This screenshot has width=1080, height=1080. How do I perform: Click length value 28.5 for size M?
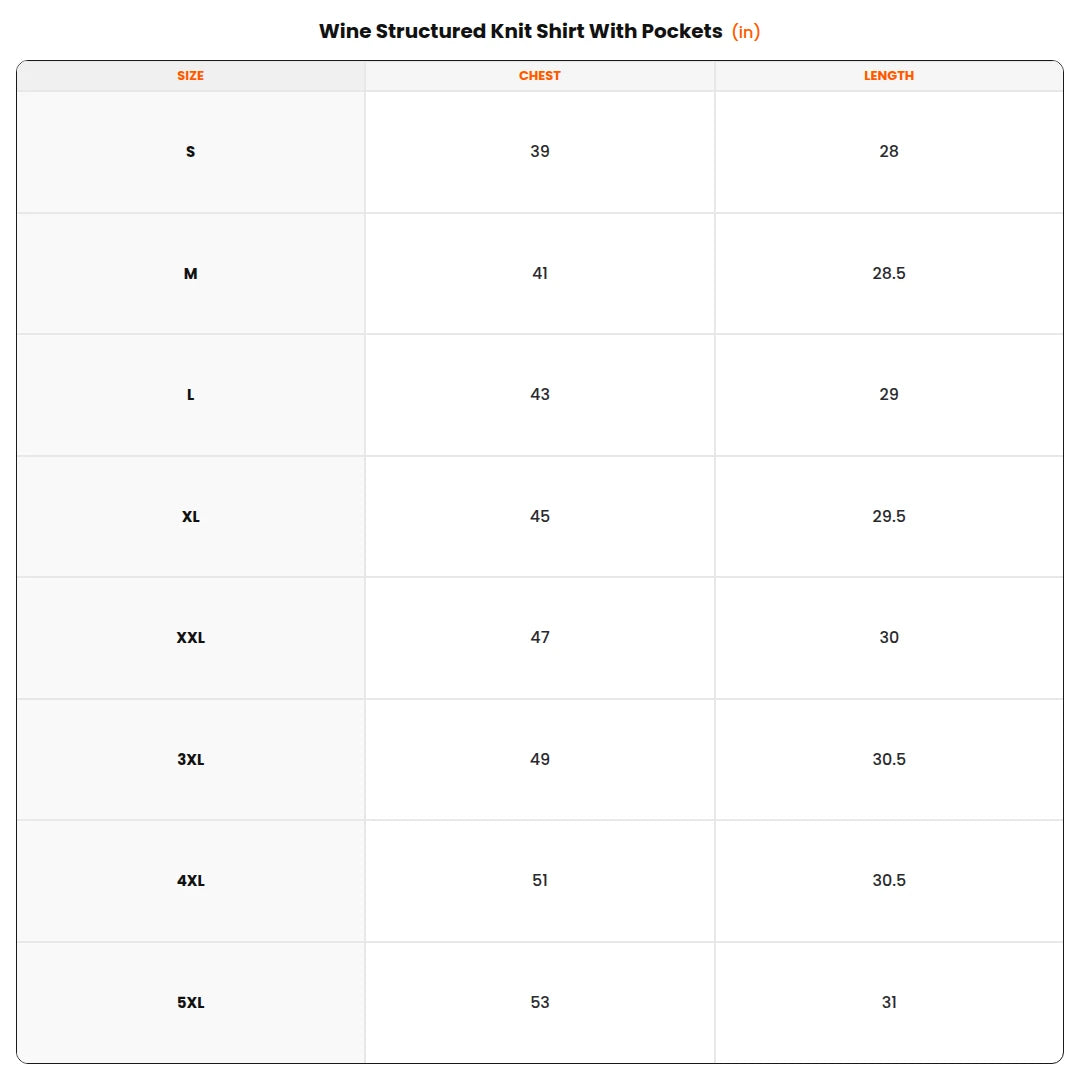click(889, 273)
